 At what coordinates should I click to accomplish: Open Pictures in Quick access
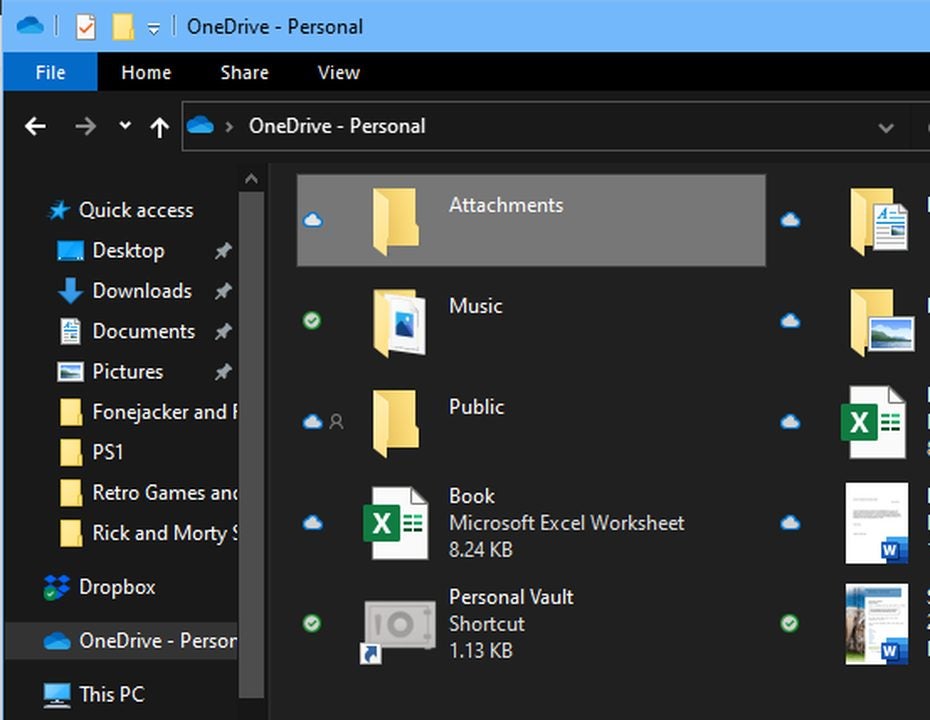pos(128,371)
